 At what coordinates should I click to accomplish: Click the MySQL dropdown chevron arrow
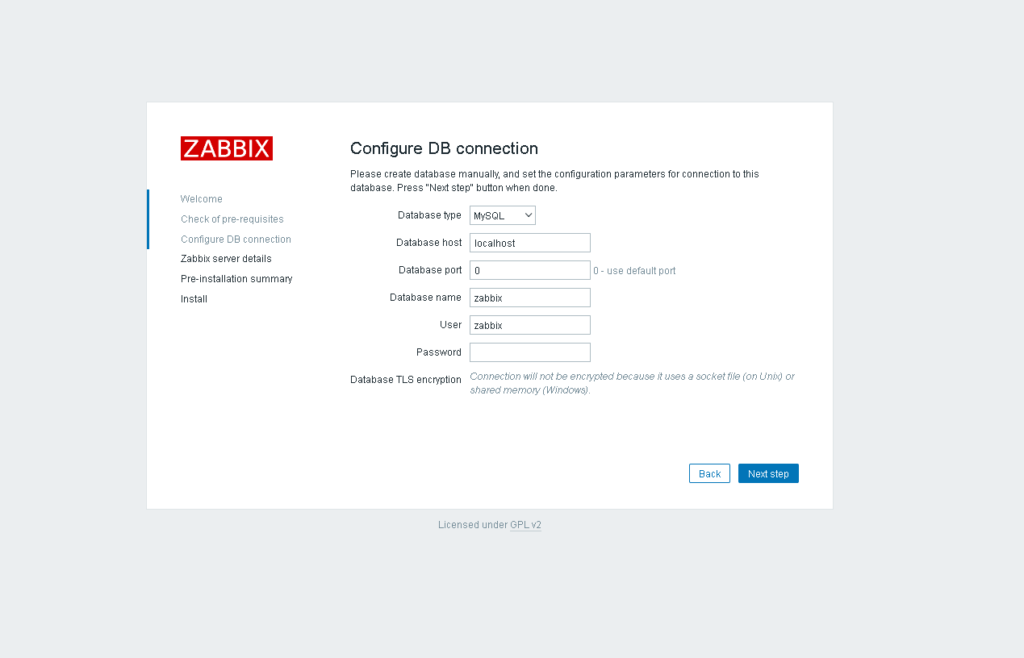tap(528, 215)
